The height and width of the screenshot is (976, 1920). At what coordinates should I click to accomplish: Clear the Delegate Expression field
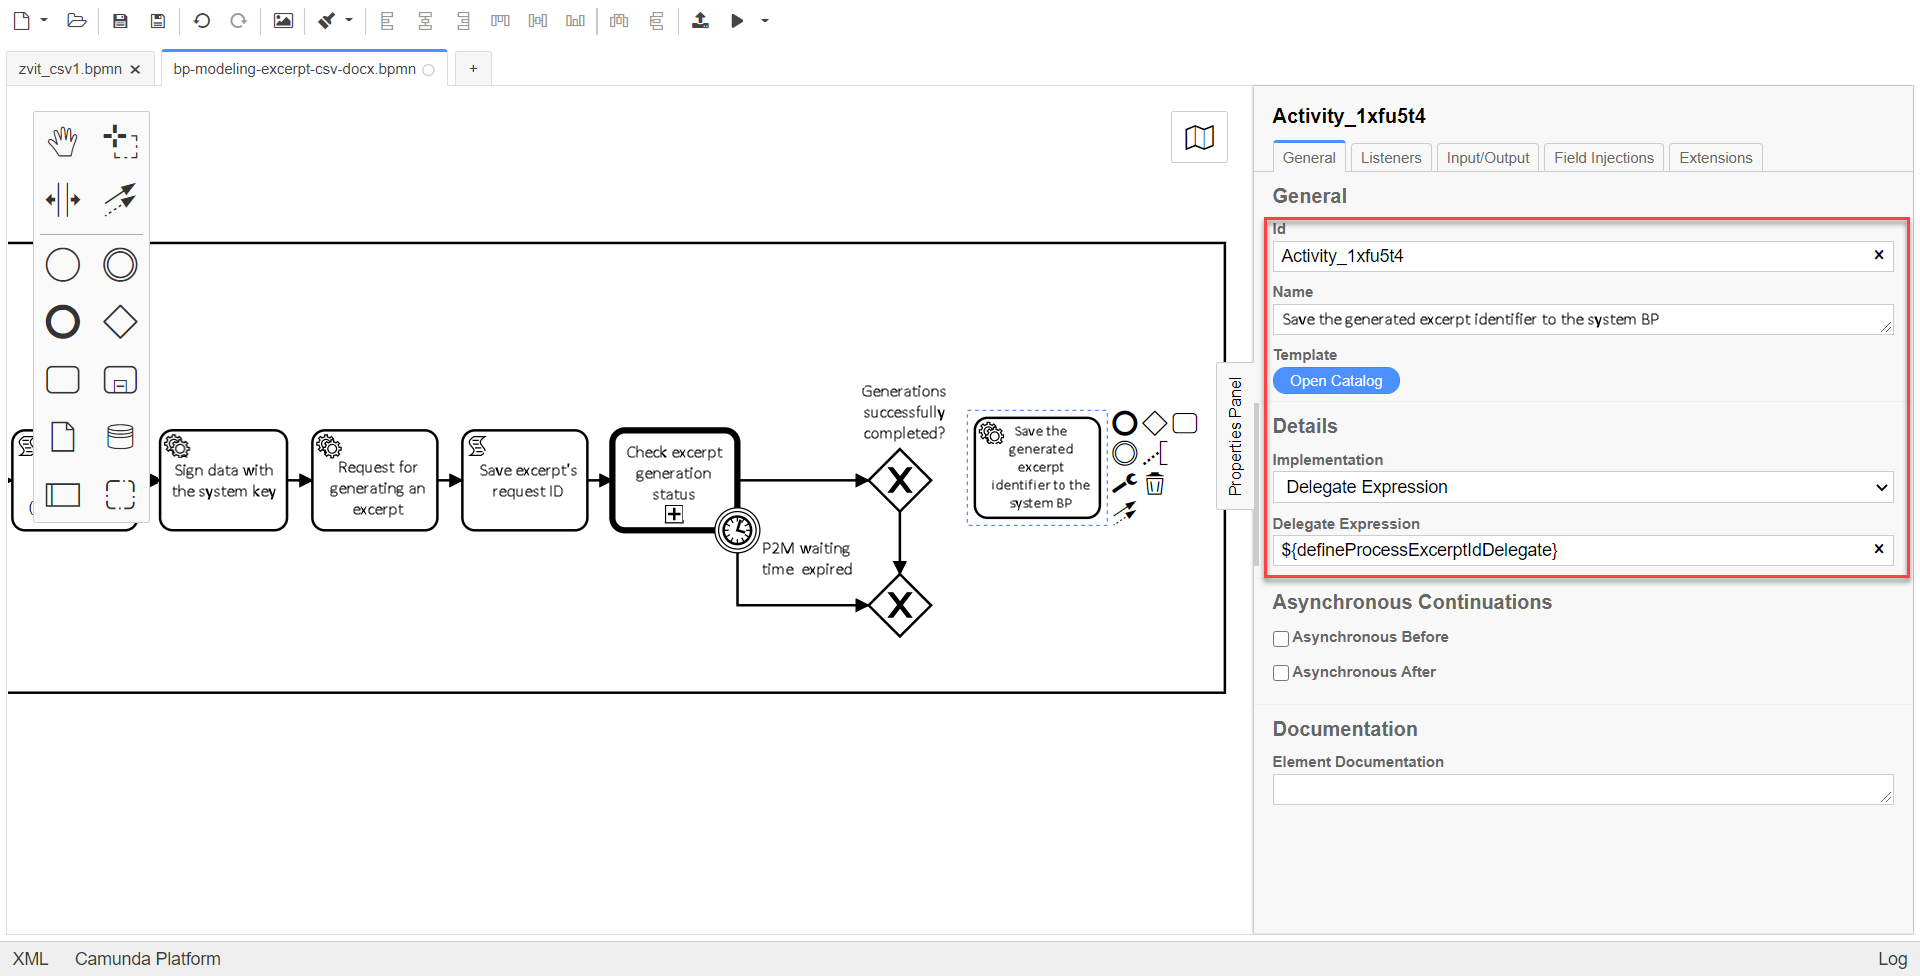(x=1879, y=549)
